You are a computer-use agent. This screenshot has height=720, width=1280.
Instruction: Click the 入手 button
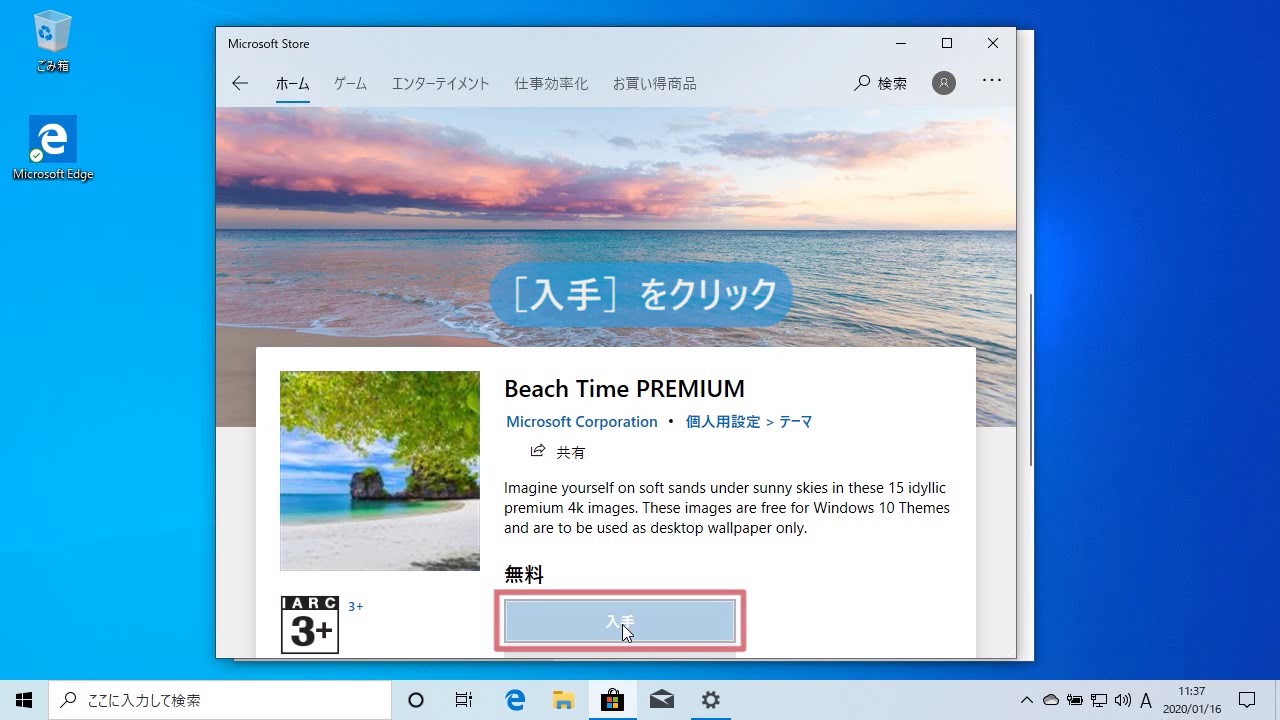click(620, 621)
